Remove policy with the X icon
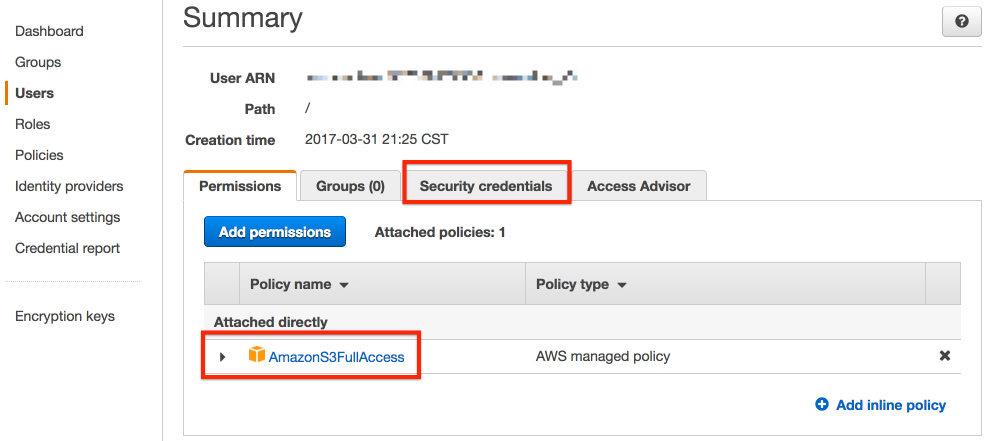Viewport: 985px width, 441px height. [x=944, y=356]
